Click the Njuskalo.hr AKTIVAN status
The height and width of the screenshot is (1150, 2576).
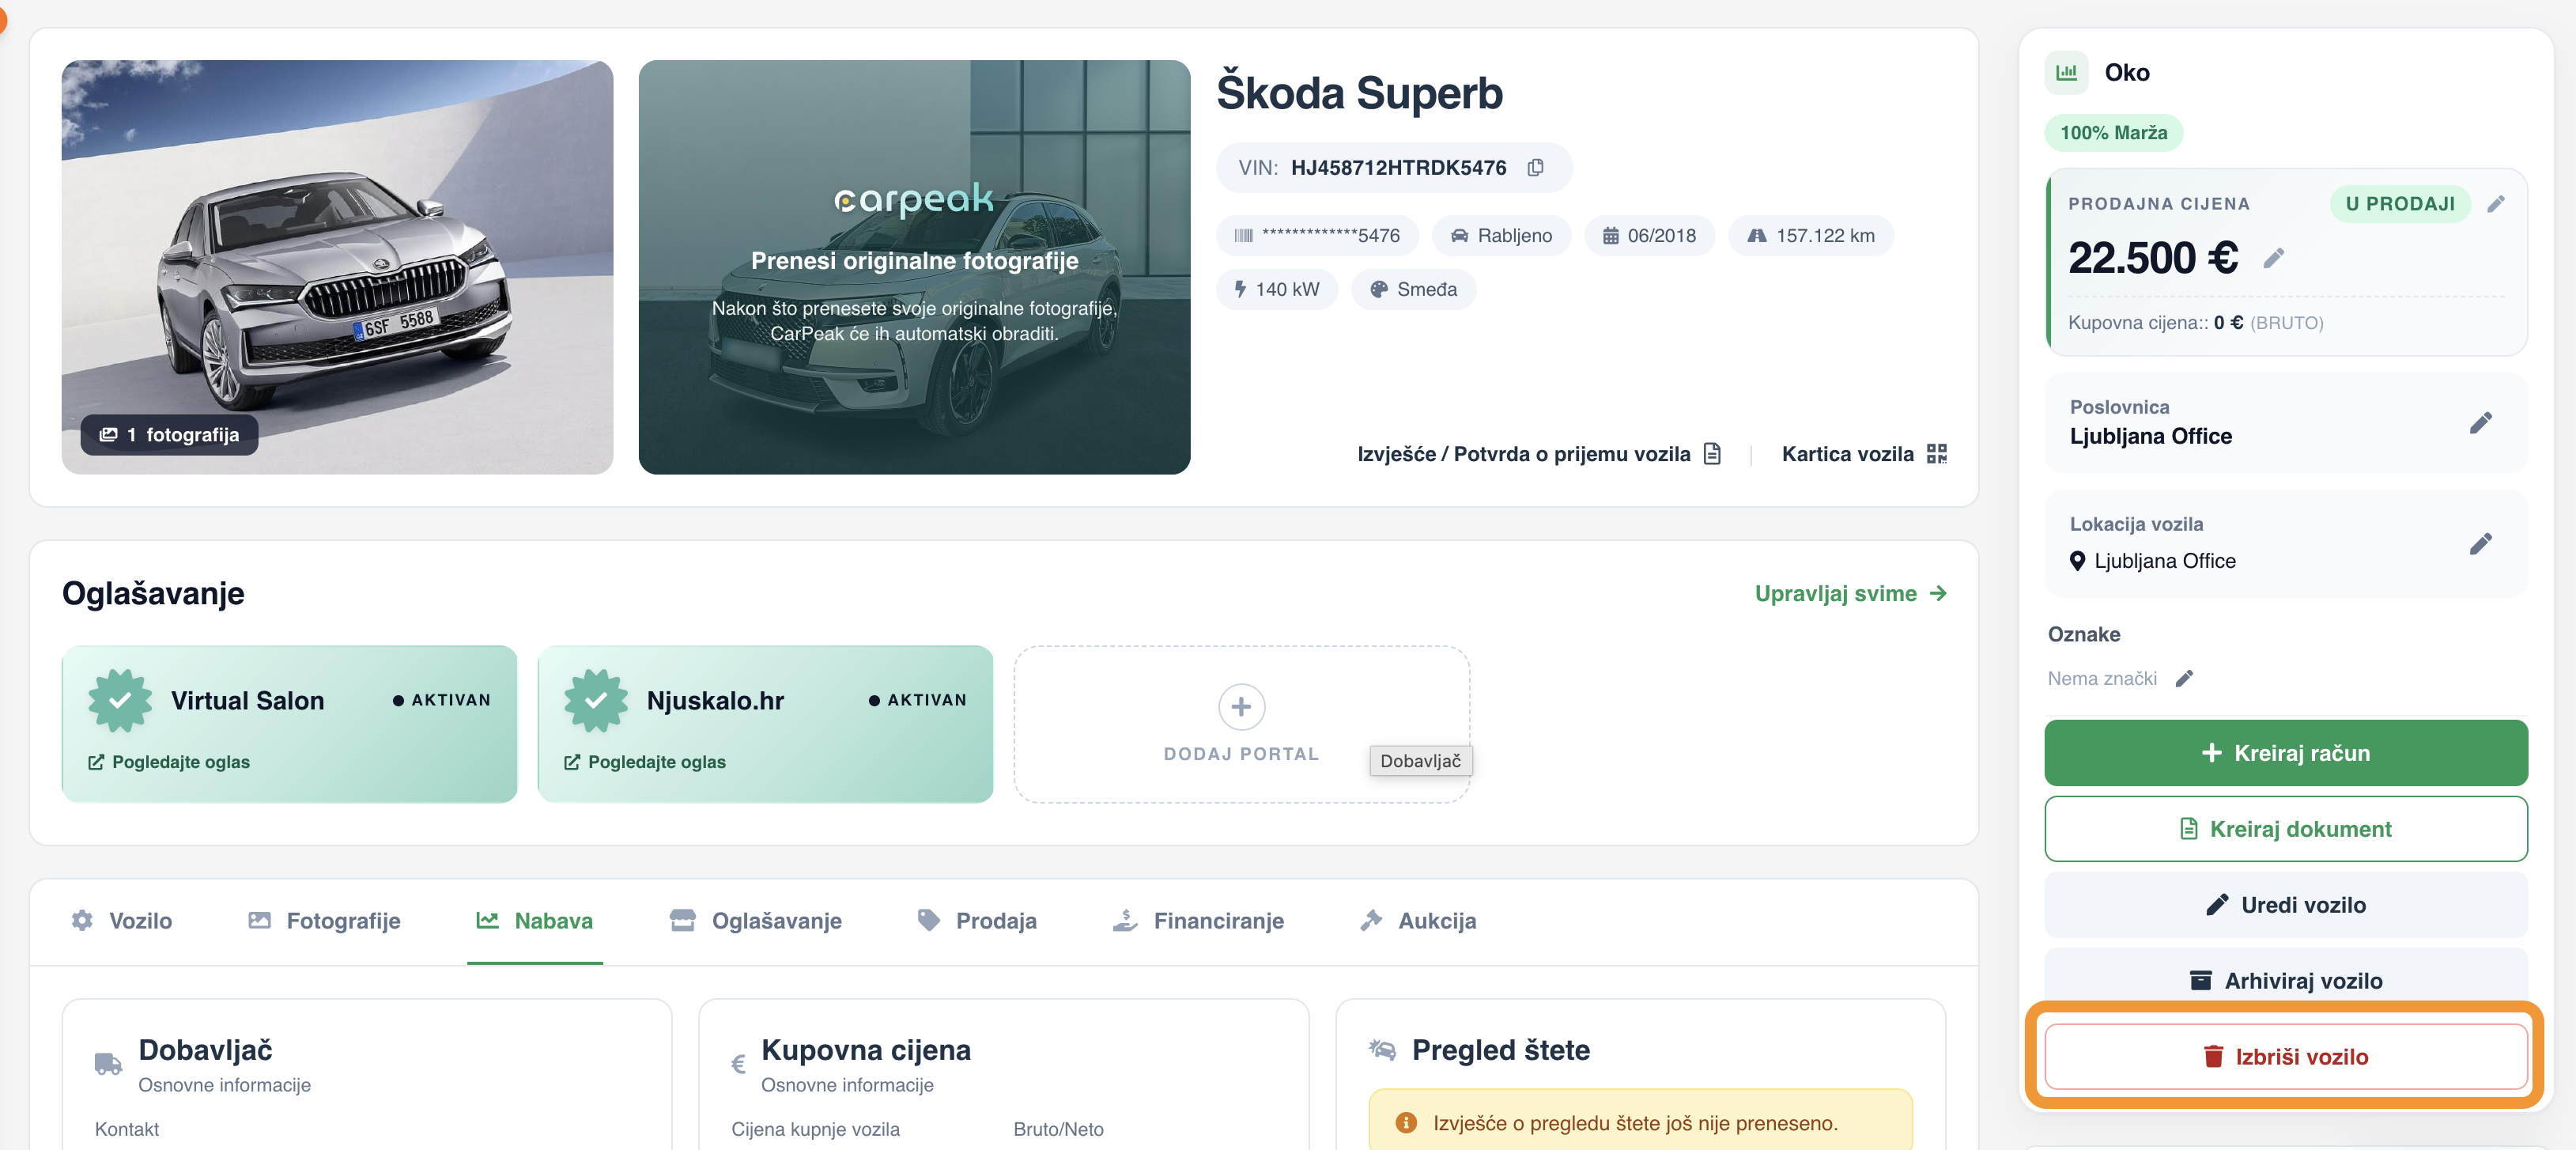917,700
